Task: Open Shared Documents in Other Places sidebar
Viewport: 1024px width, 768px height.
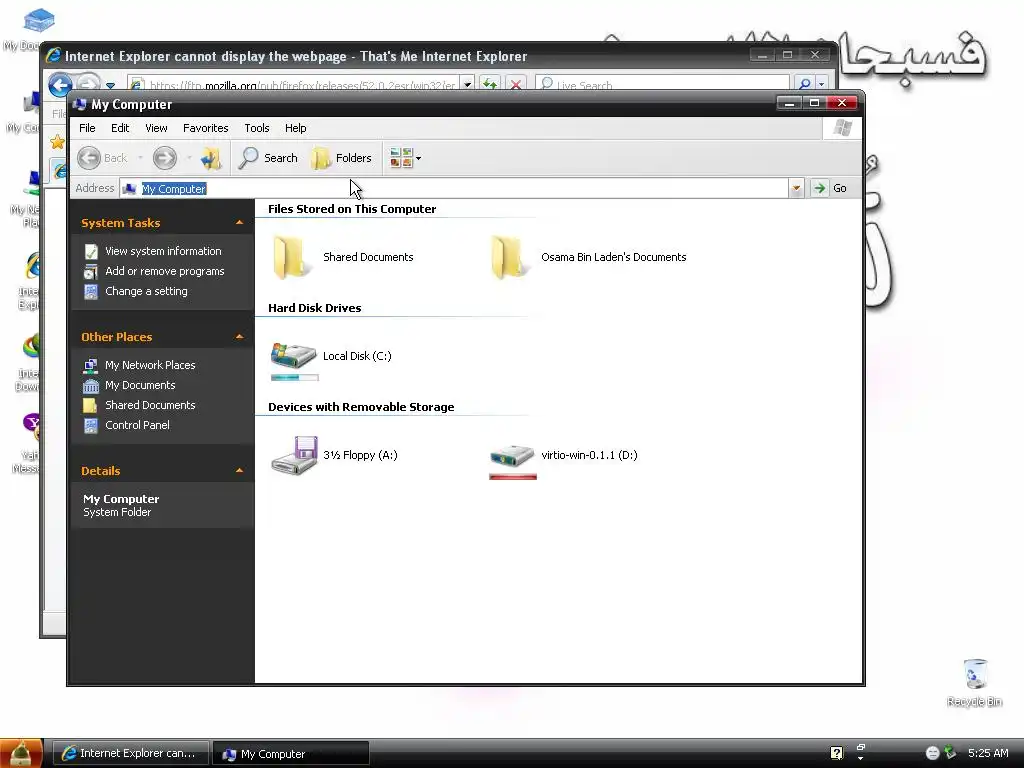Action: point(150,405)
